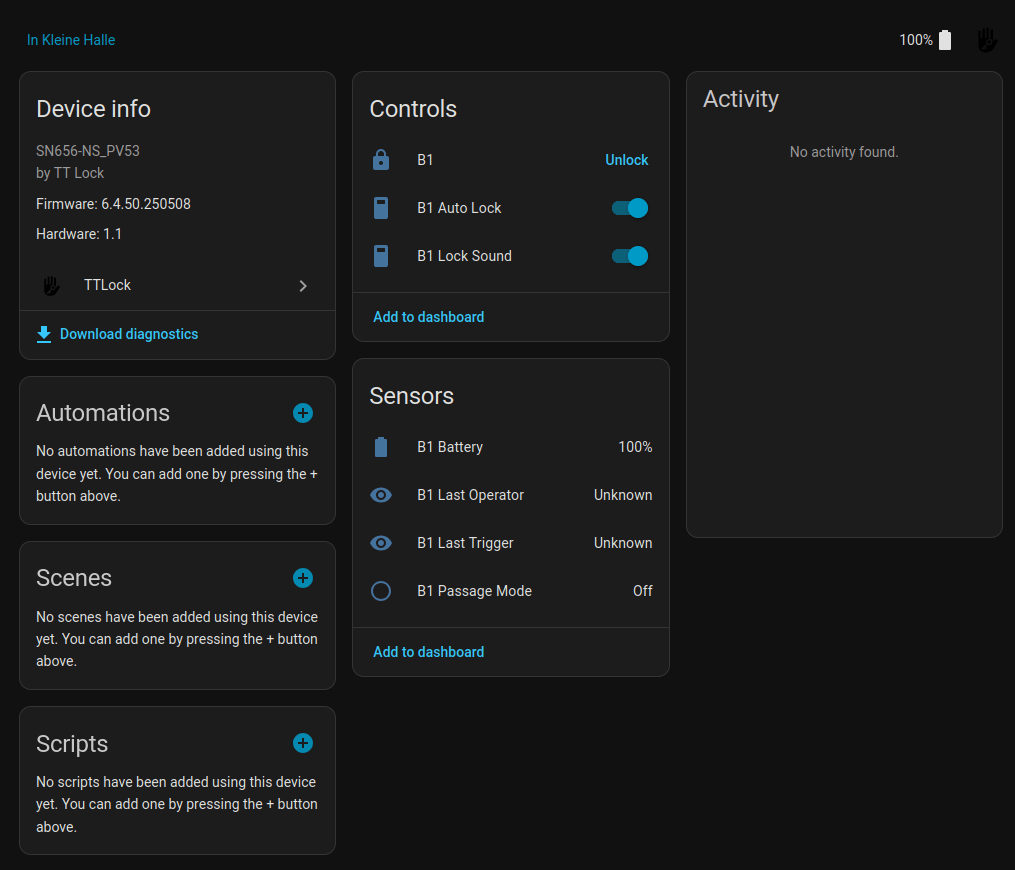The height and width of the screenshot is (870, 1015).
Task: Add a new script with plus icon
Action: pyautogui.click(x=303, y=743)
